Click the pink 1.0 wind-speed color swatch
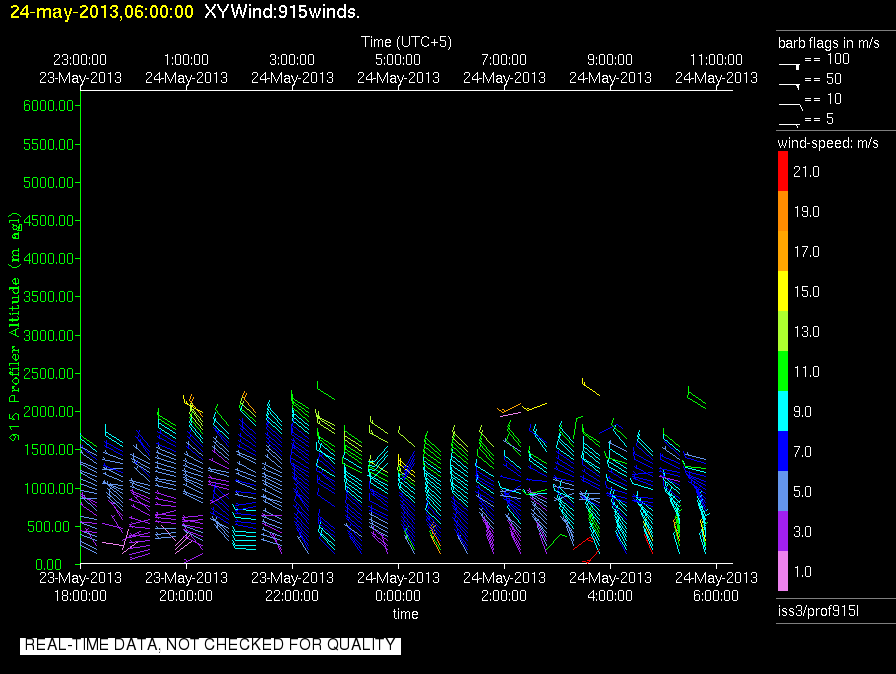Screen dimensions: 896x674 tap(783, 571)
